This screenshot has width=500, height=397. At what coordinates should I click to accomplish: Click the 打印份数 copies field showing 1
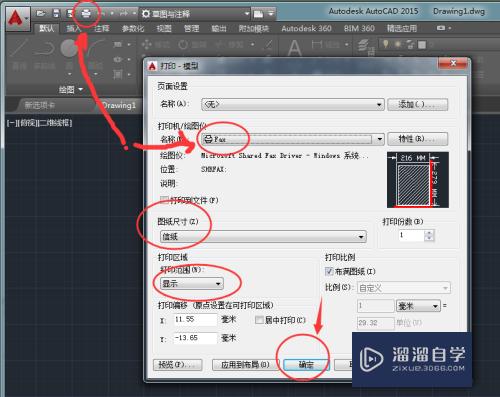(x=412, y=235)
